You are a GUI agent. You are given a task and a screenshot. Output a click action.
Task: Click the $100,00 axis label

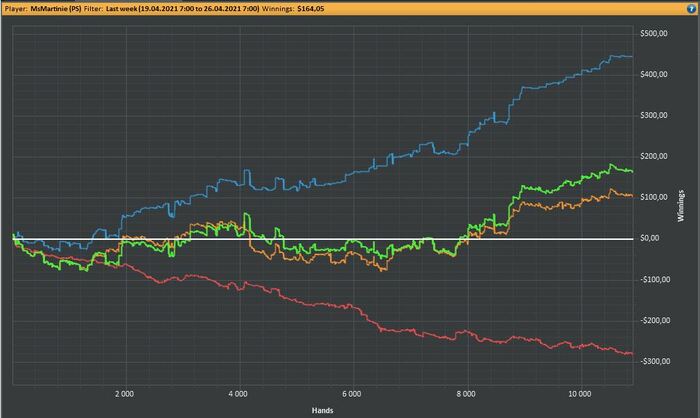pyautogui.click(x=654, y=197)
